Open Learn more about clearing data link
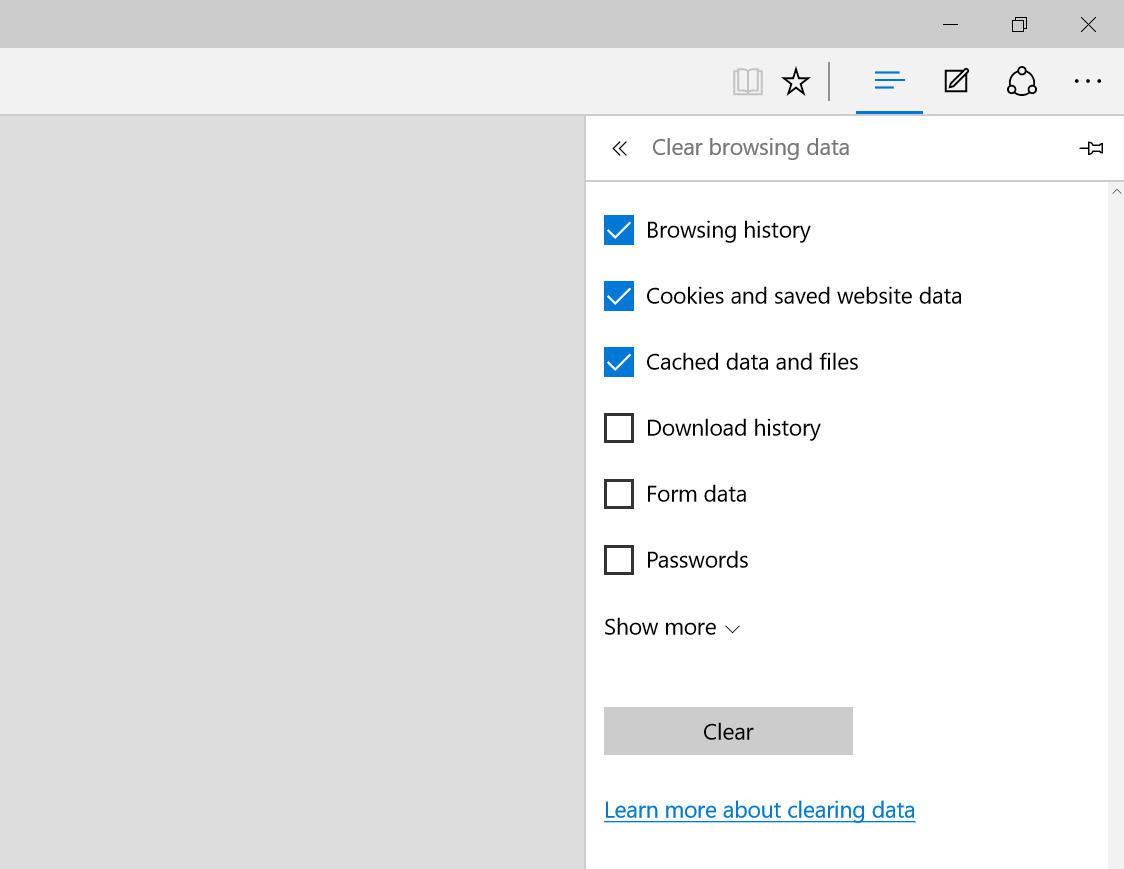This screenshot has height=869, width=1124. 759,810
